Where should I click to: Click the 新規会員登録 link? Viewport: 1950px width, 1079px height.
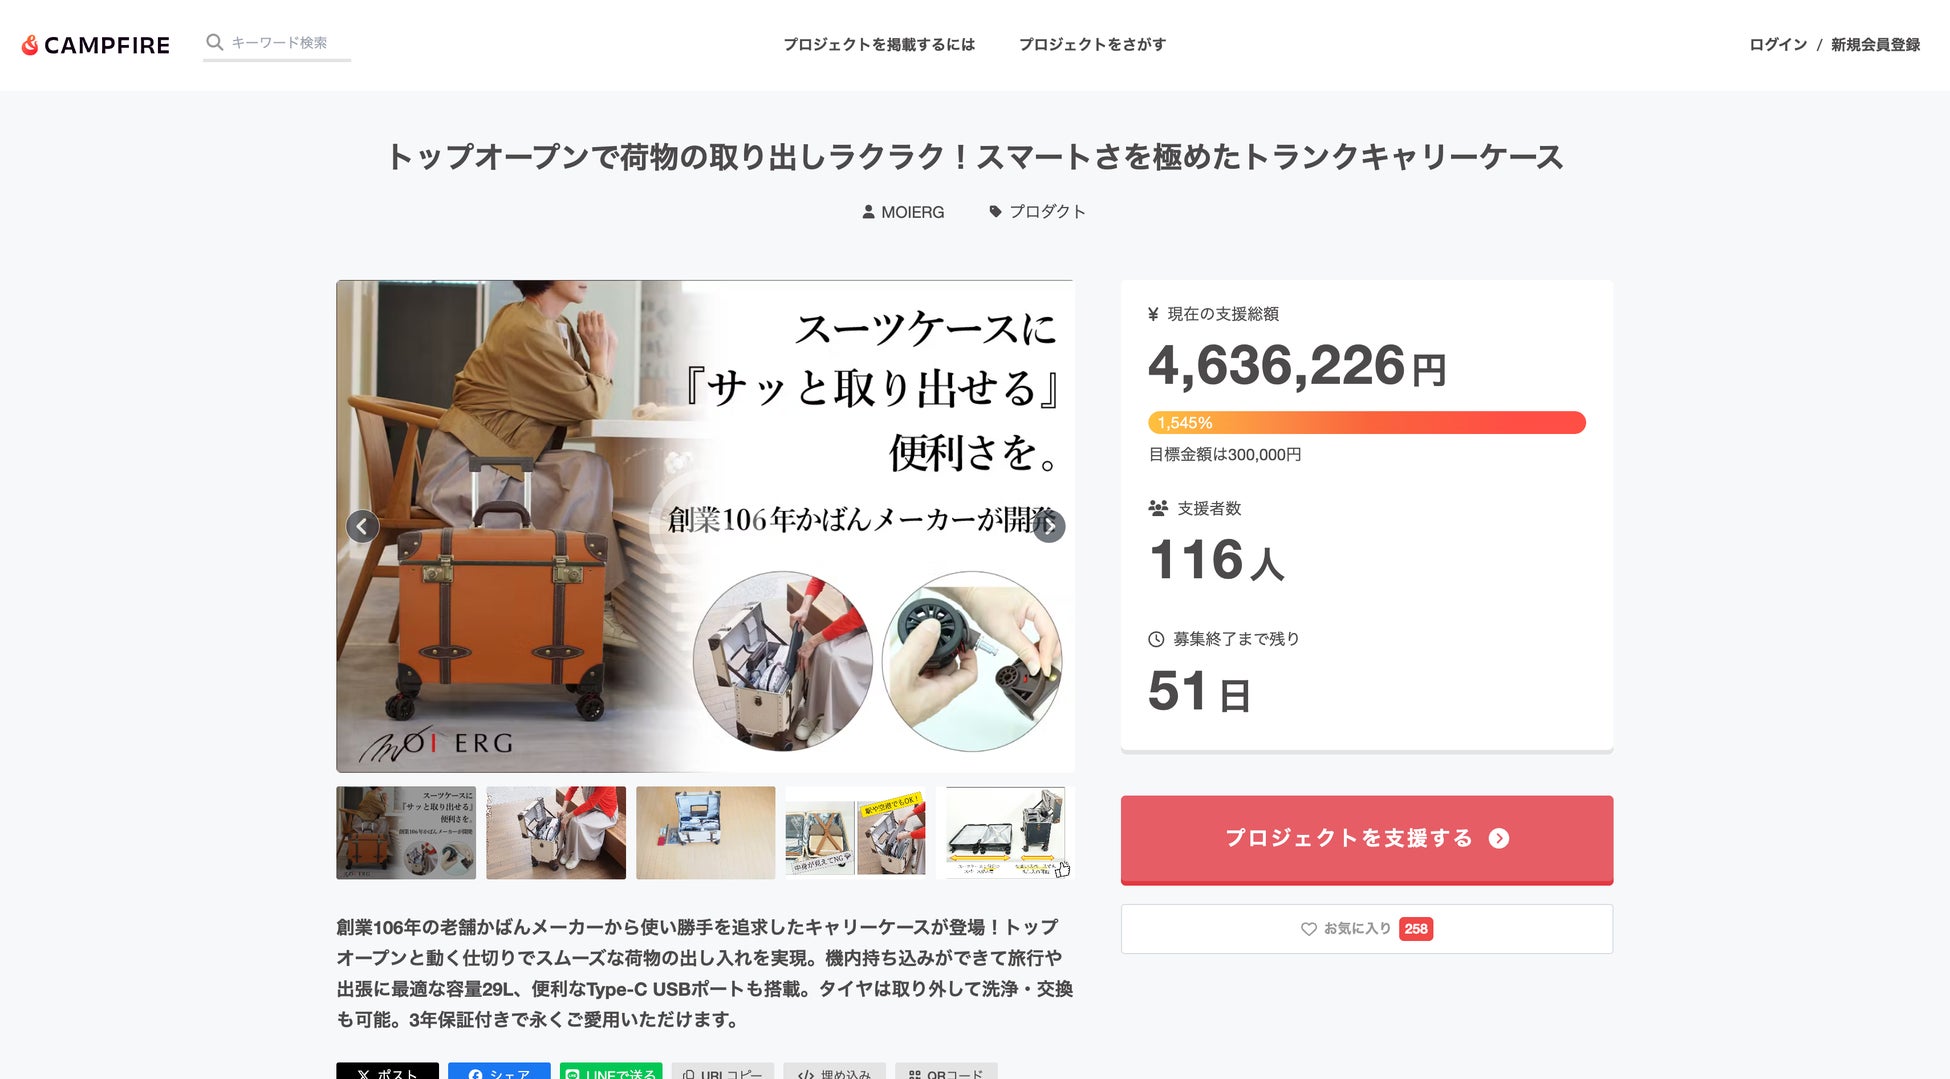point(1875,45)
